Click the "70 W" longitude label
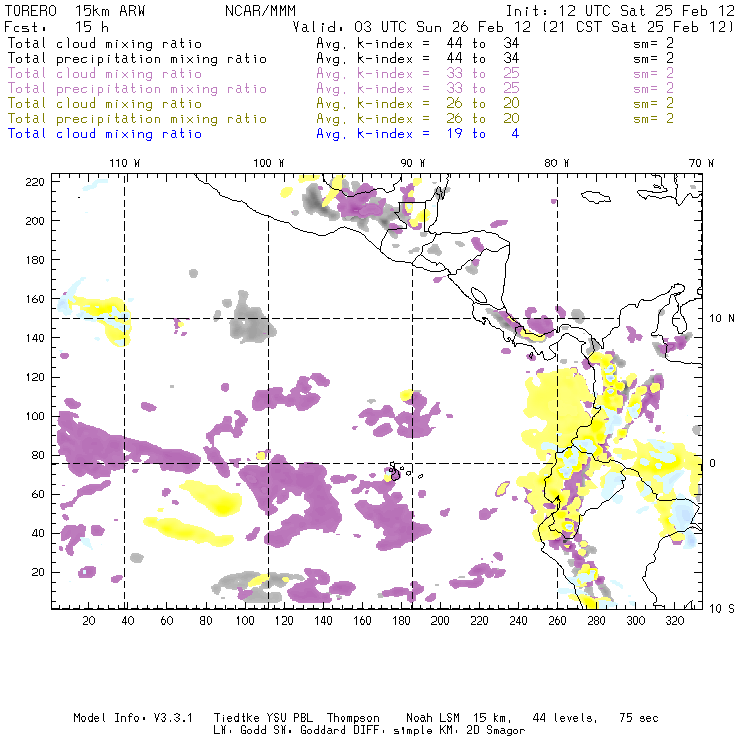740x740 pixels. 701,163
